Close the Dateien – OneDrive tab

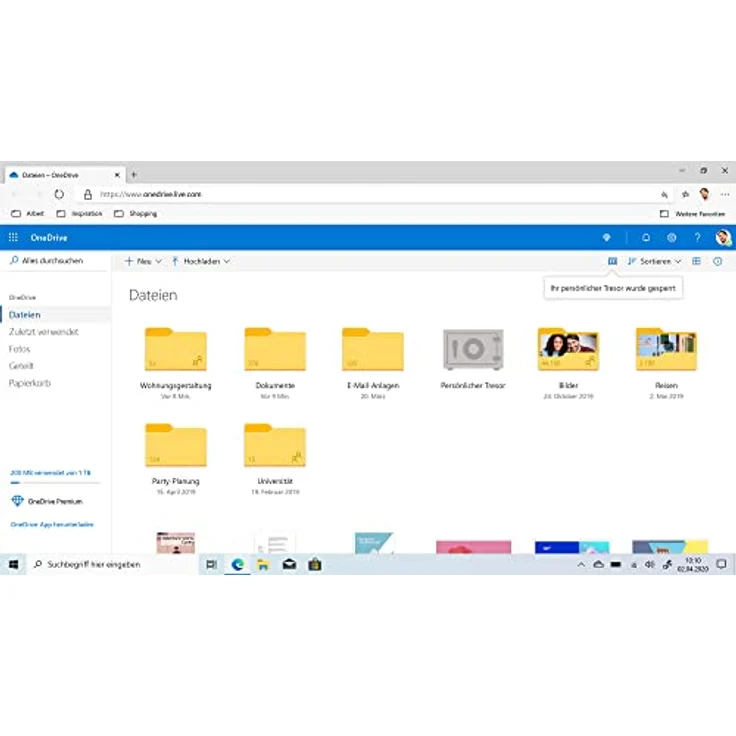[117, 175]
